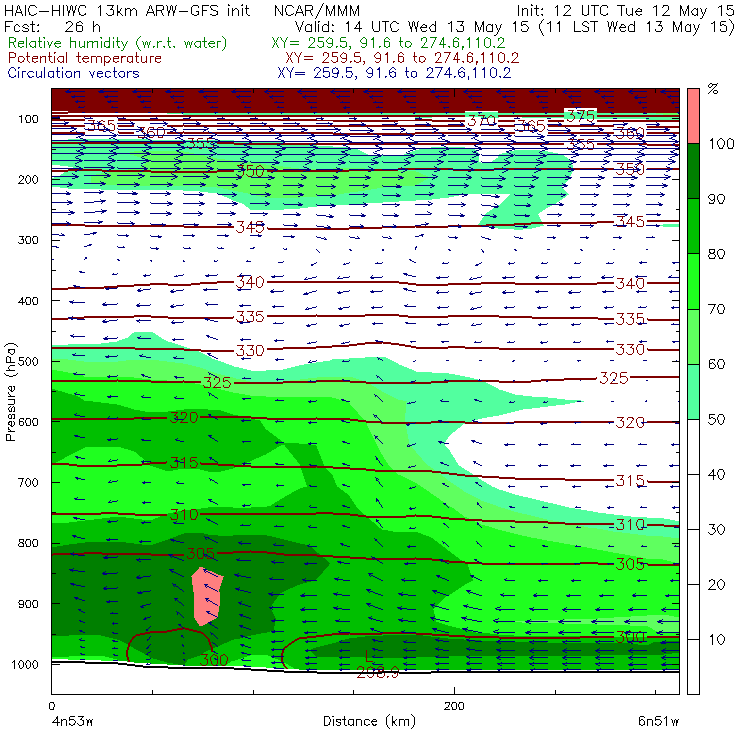Click the '600' pressure axis tick label
This screenshot has height=740, width=740.
pos(28,422)
